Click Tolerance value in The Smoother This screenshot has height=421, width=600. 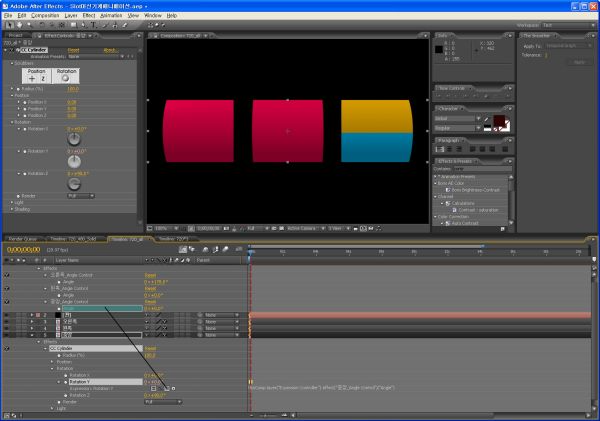[546, 55]
